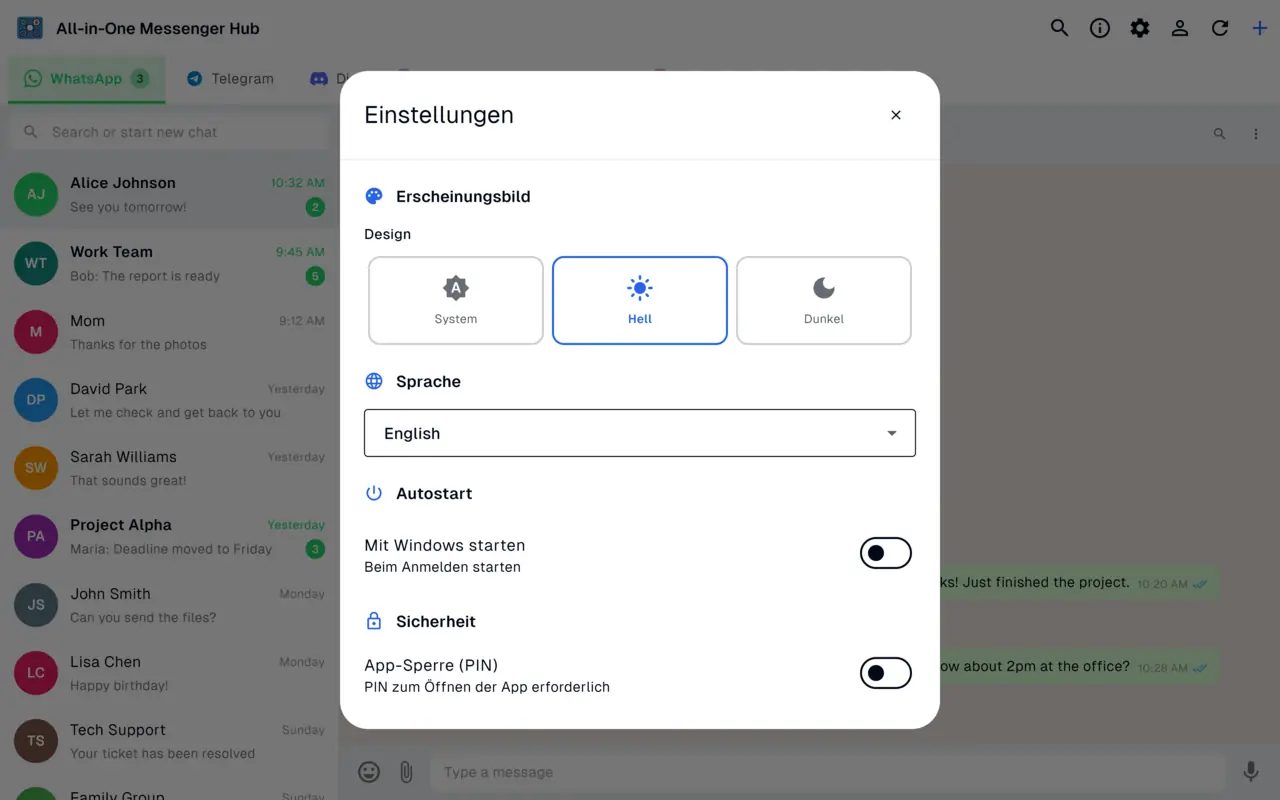Open Lisa Chen chat
1280x800 pixels.
coord(170,673)
